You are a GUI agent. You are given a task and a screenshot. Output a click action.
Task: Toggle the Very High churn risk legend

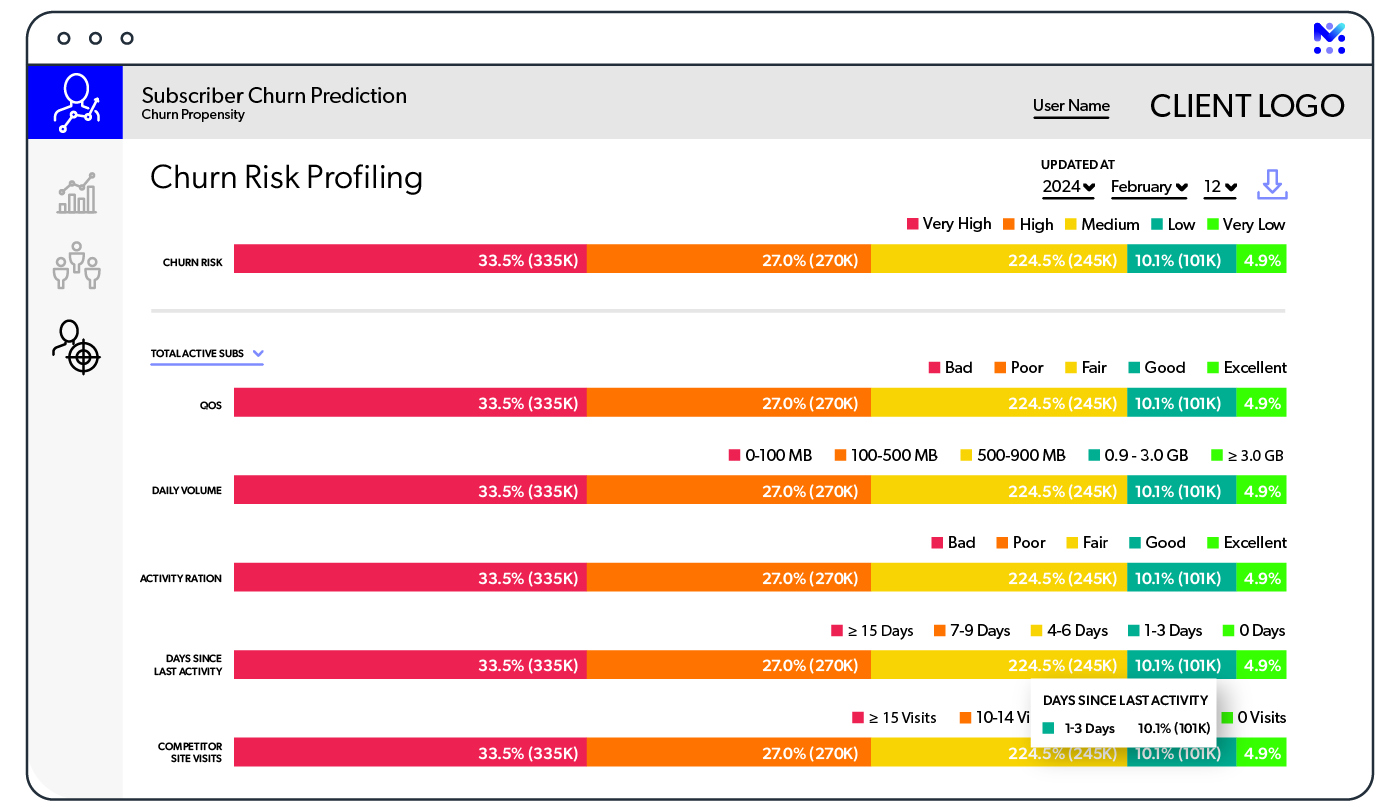click(949, 224)
